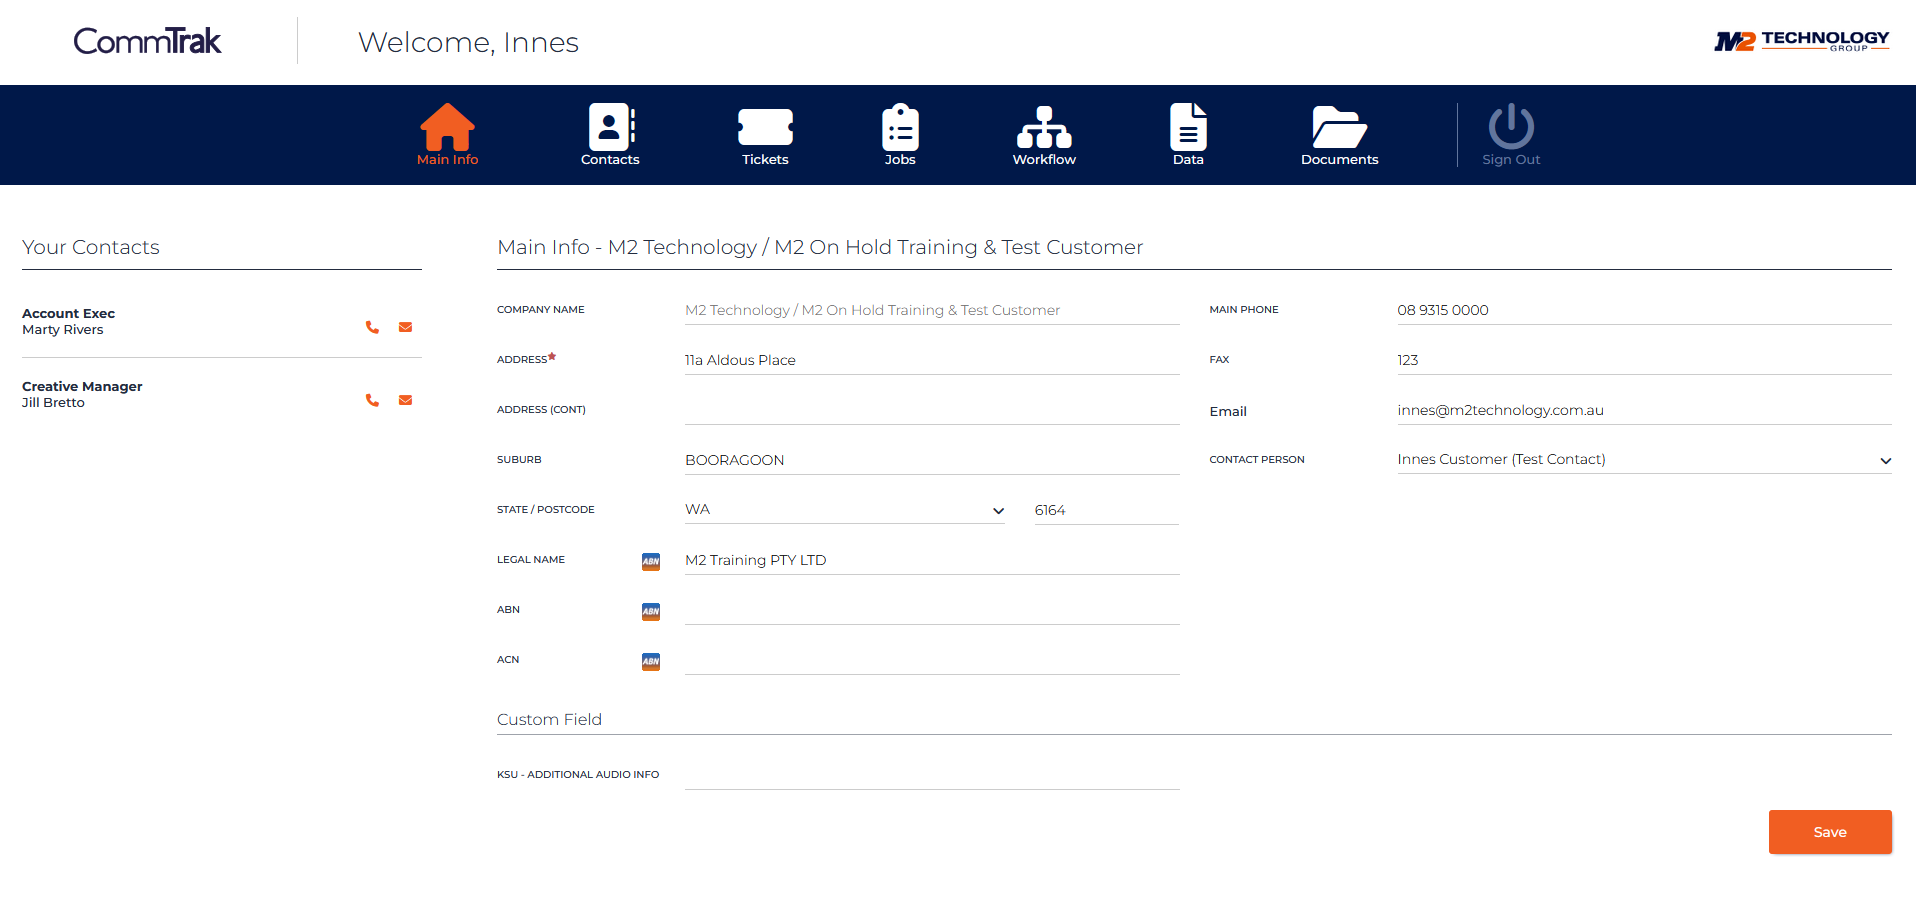Image resolution: width=1916 pixels, height=902 pixels.
Task: Email Account Exec Marty Rivers envelope icon
Action: point(405,327)
